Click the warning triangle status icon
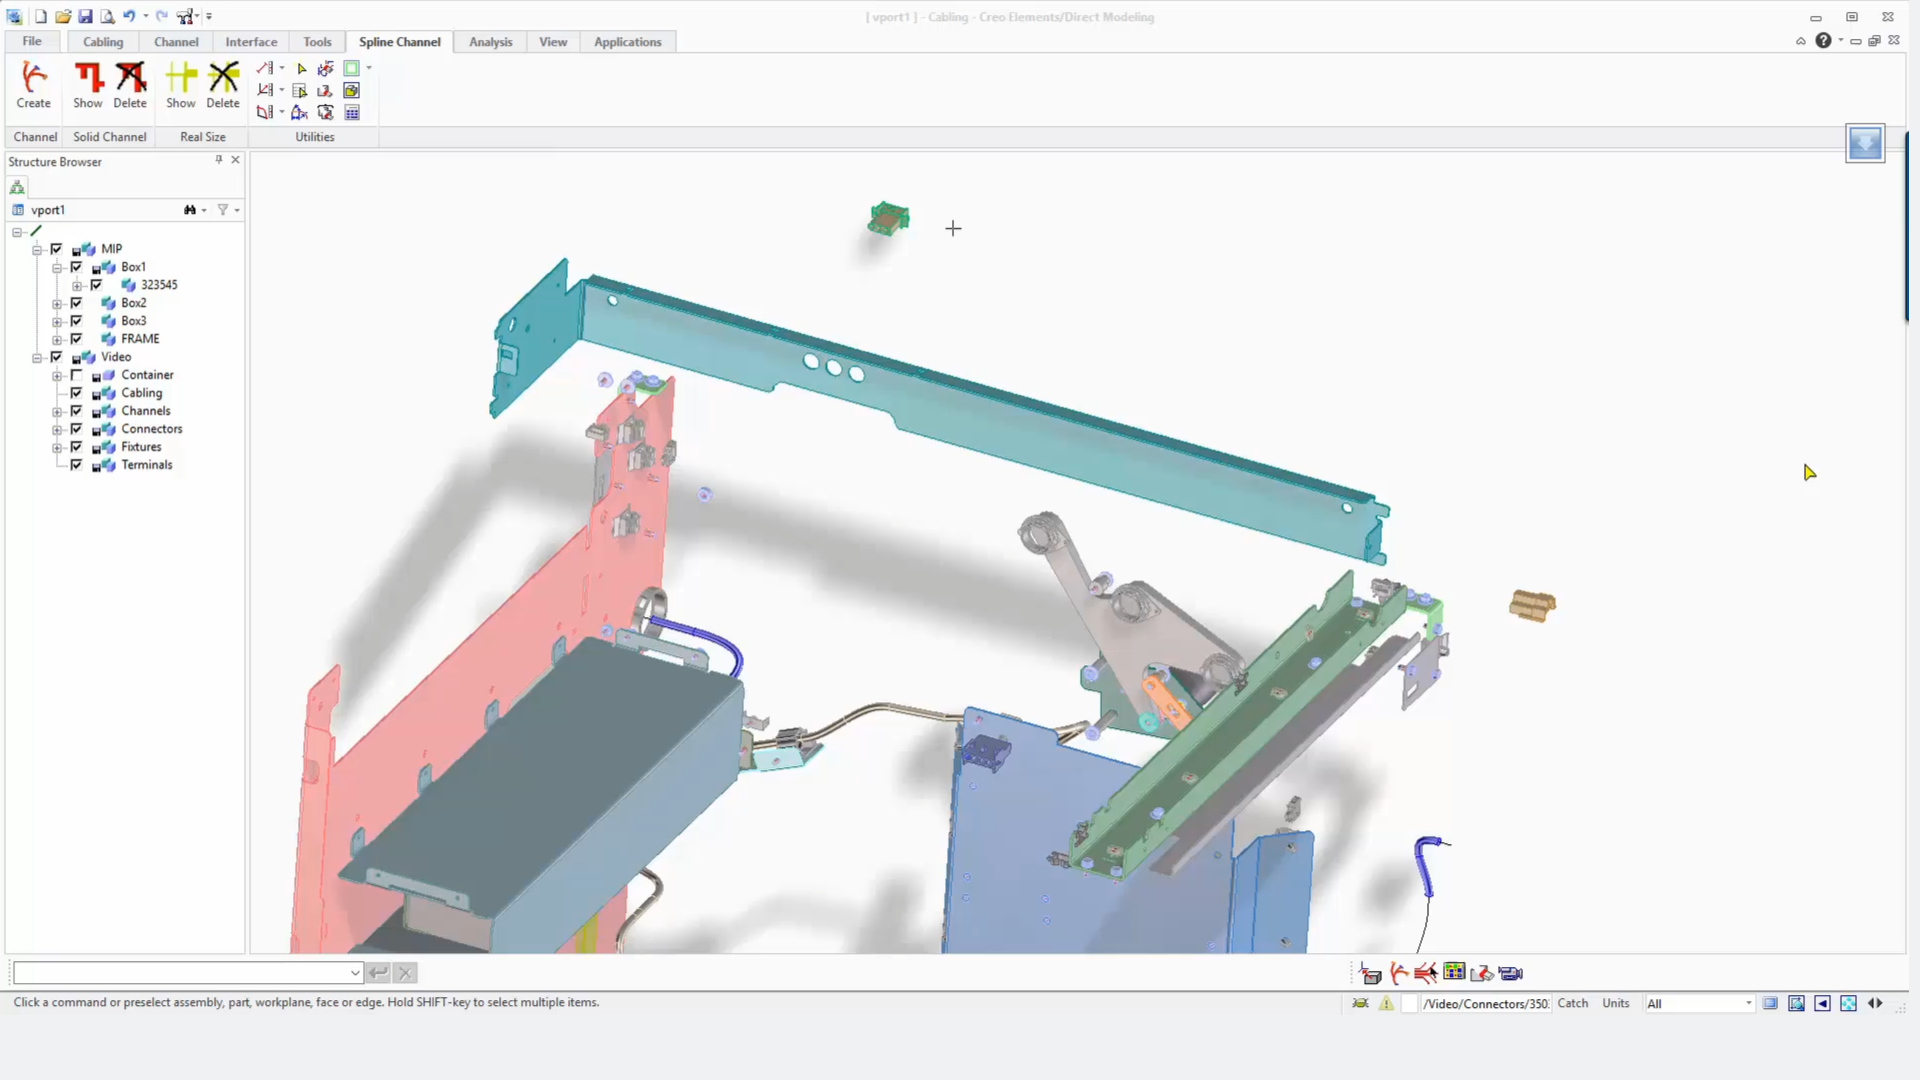Screen dimensions: 1920x1080 (1386, 1003)
